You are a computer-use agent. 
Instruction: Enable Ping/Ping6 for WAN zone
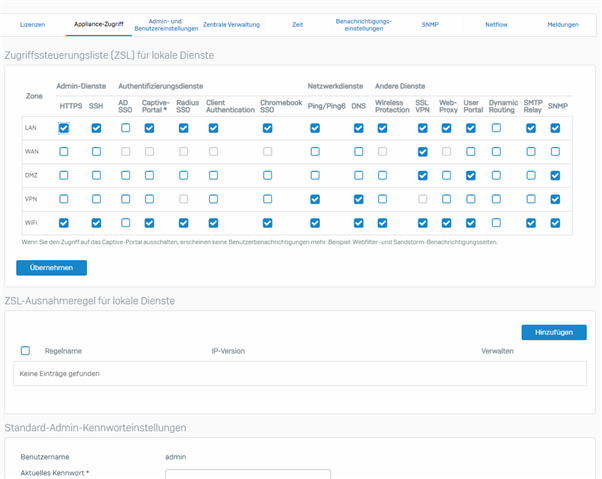(x=315, y=152)
